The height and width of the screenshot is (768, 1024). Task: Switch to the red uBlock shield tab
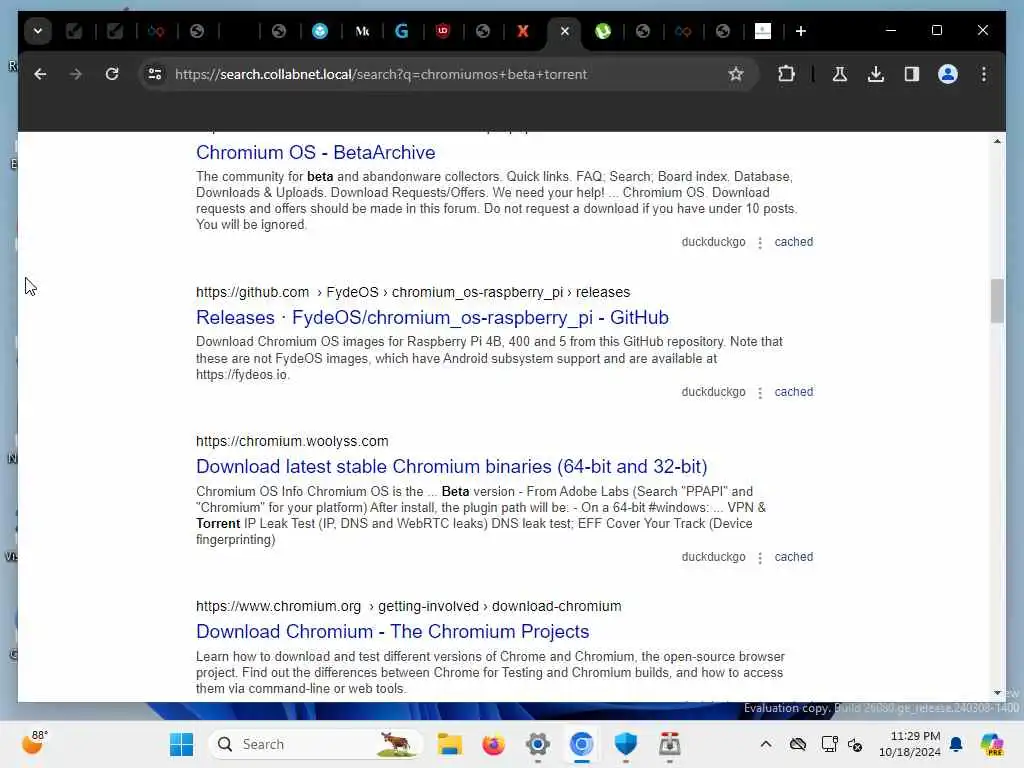point(443,31)
